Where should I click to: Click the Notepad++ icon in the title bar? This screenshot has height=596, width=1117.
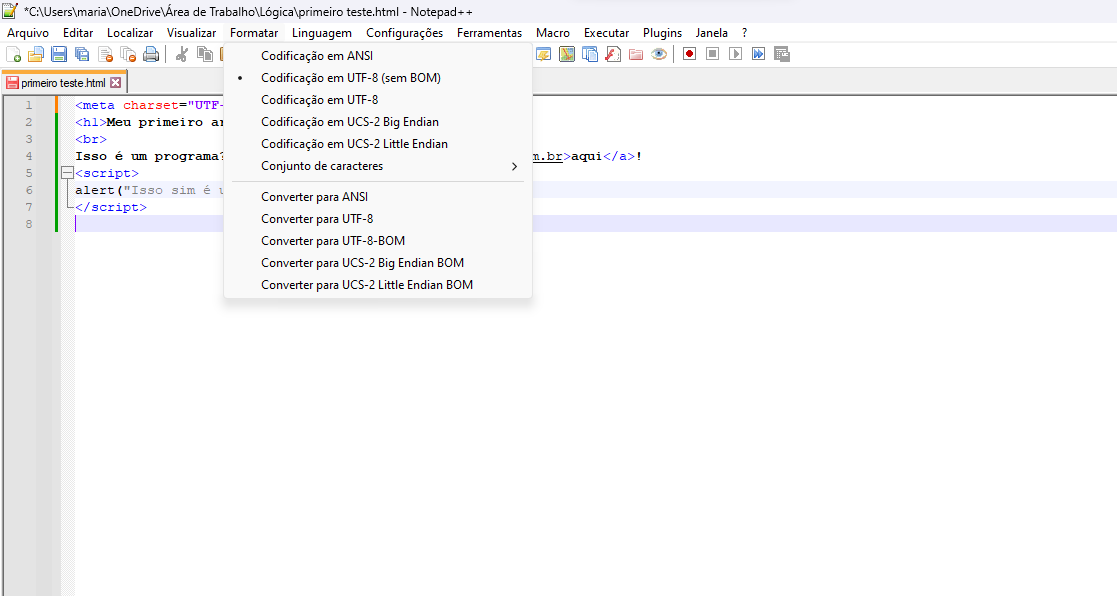coord(10,11)
